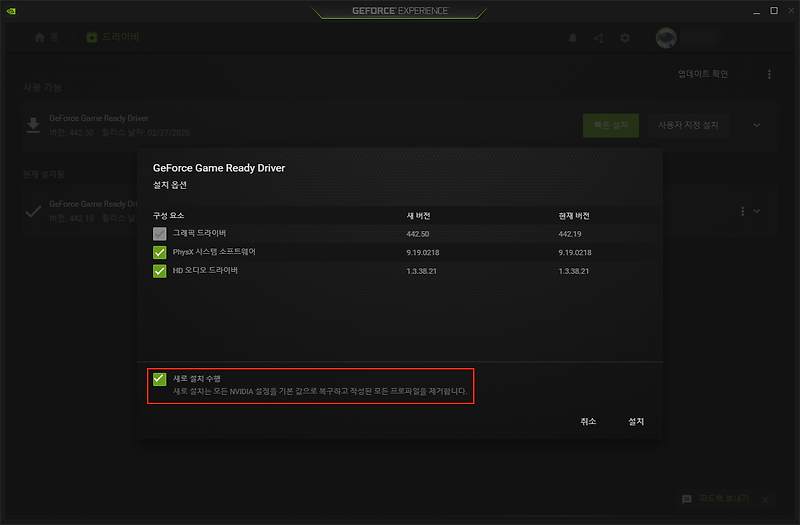The height and width of the screenshot is (525, 800).
Task: Click the PhysX new version 9.19.0218
Action: pyautogui.click(x=423, y=253)
